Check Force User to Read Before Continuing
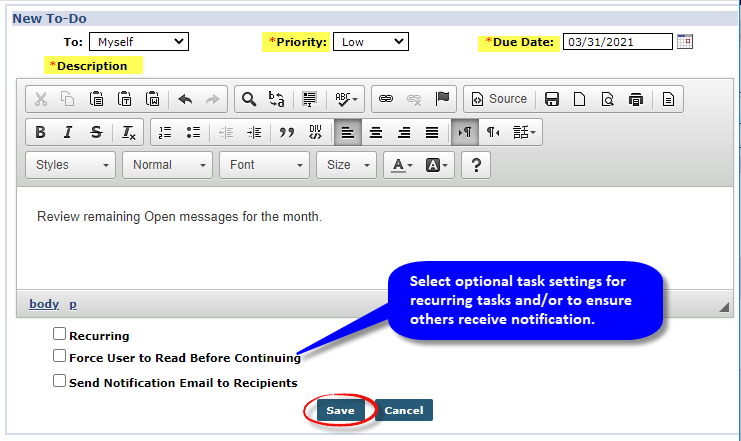Viewport: 741px width, 441px height. [60, 356]
